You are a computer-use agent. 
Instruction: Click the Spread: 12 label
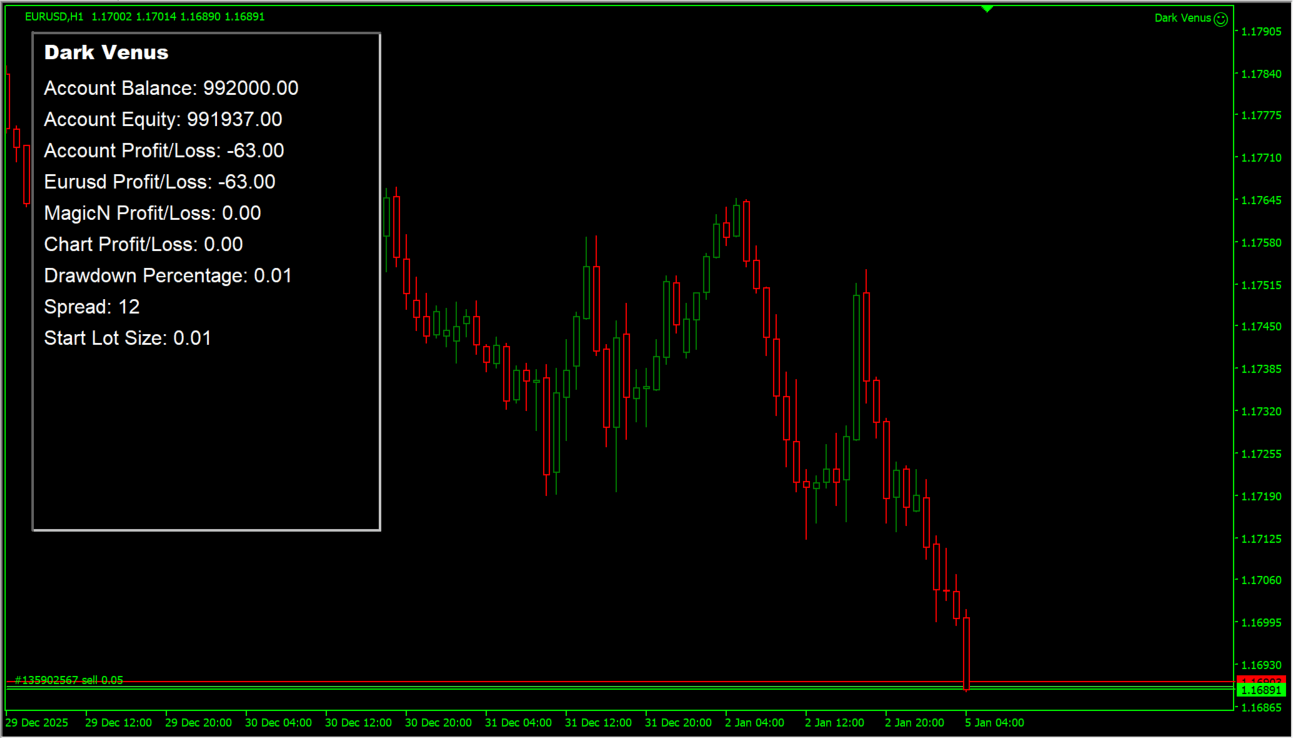[x=92, y=307]
